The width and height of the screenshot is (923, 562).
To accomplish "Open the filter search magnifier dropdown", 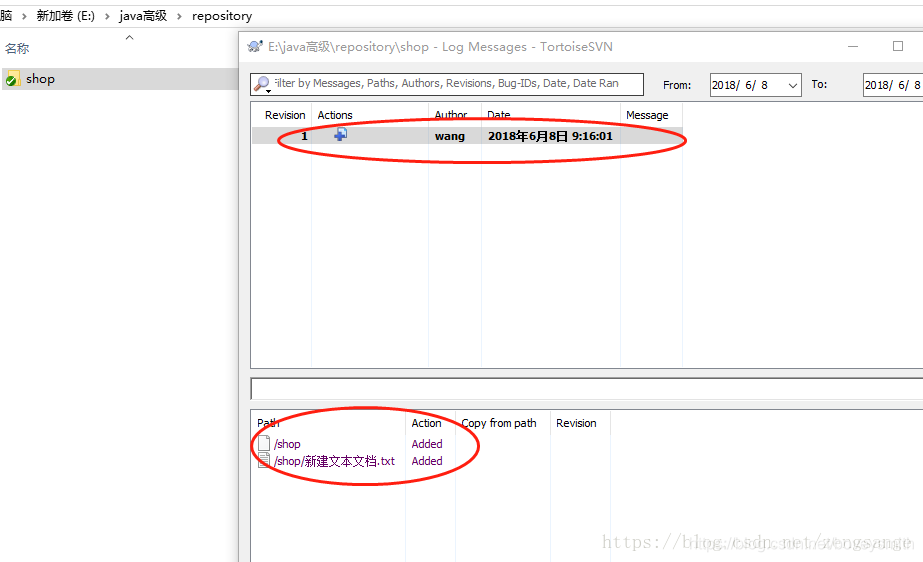I will (262, 85).
